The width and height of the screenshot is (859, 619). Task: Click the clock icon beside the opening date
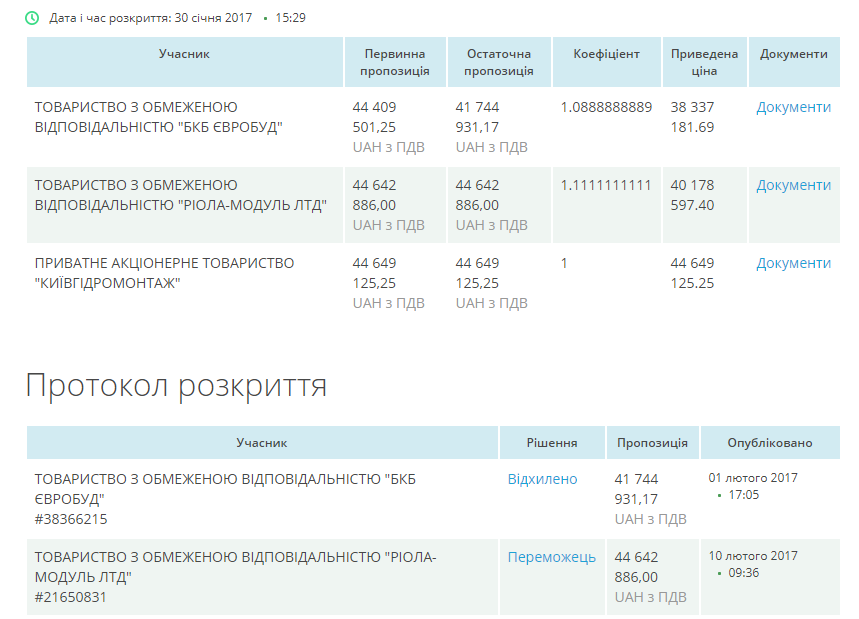(33, 18)
